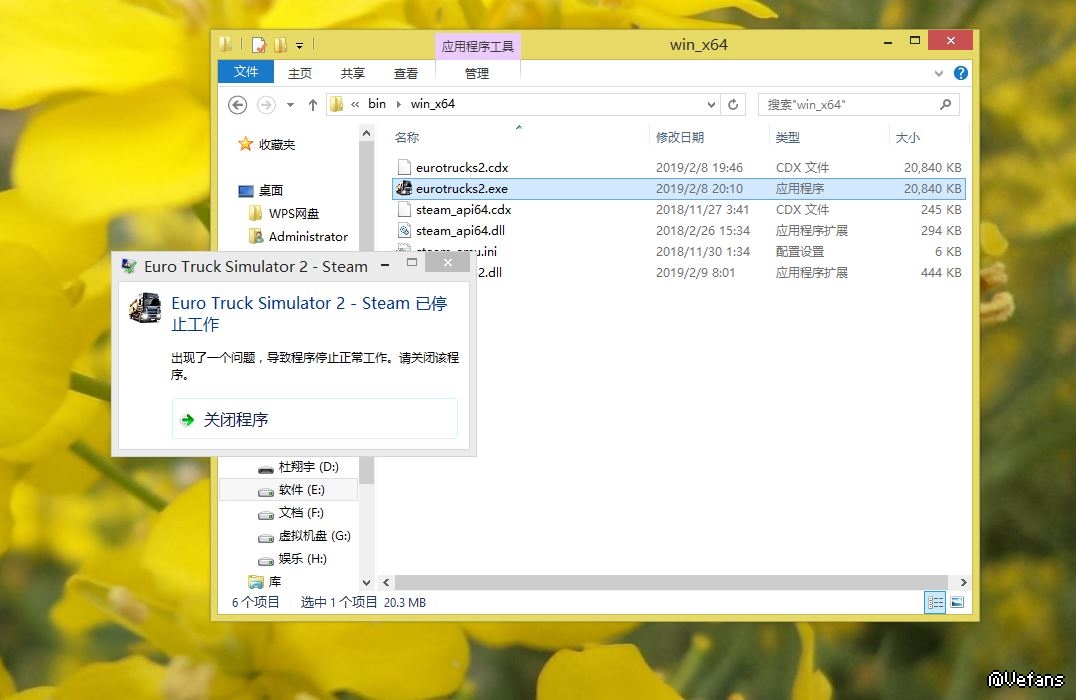The height and width of the screenshot is (700, 1076).
Task: Expand the ribbon with chevron arrow
Action: click(939, 73)
